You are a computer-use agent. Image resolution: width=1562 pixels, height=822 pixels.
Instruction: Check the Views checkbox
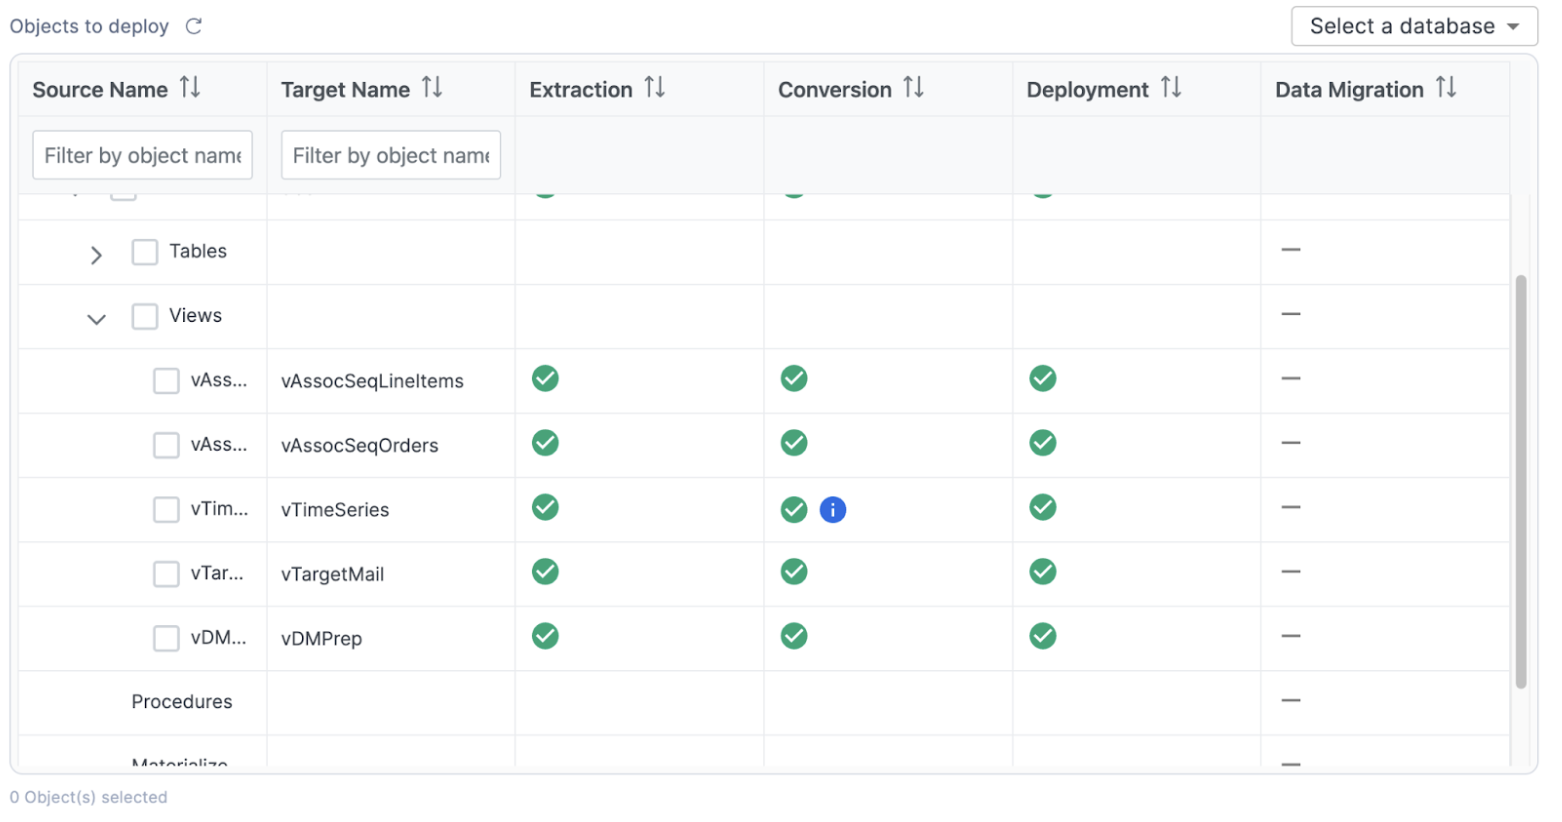[x=145, y=317]
